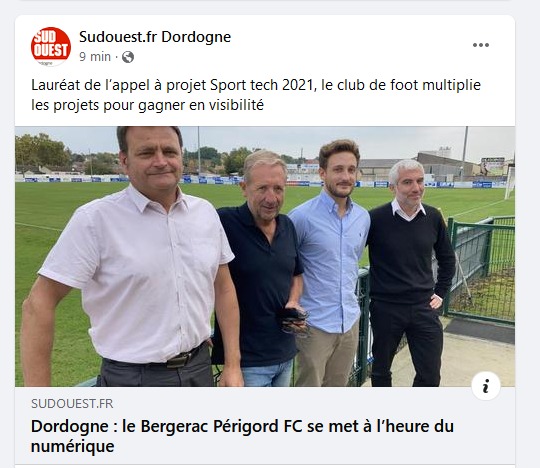Click the trees at the photo's top left
Viewport: 540px width, 468px height.
pyautogui.click(x=43, y=151)
